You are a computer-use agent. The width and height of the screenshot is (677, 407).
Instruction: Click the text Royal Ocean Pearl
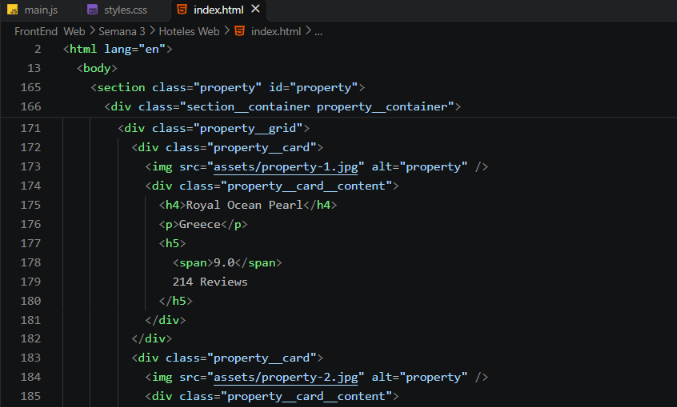[244, 205]
